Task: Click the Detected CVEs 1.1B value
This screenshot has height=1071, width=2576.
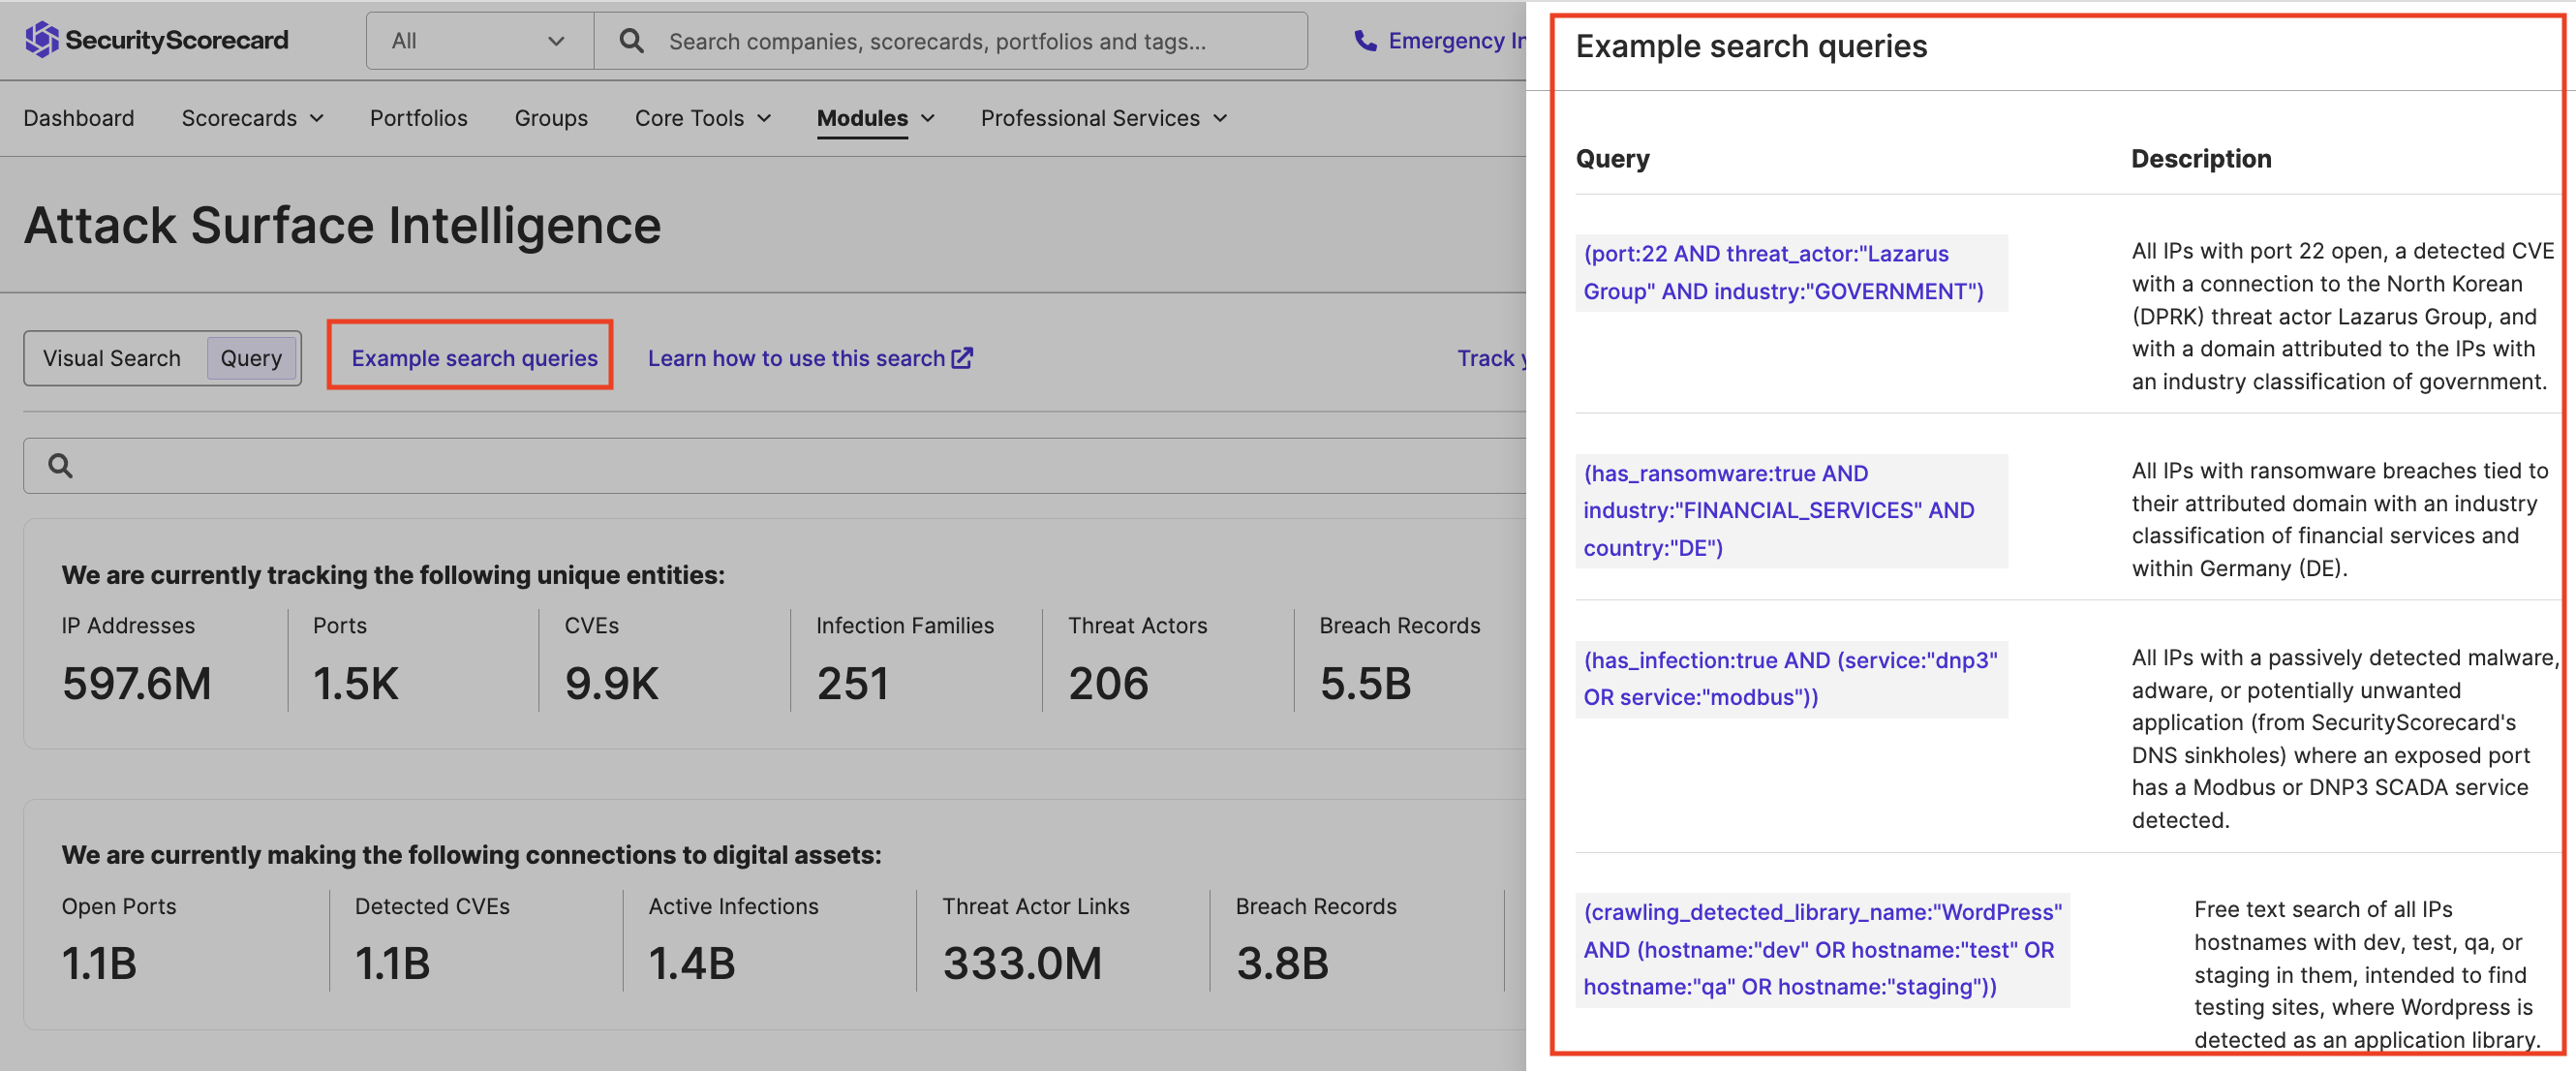Action: (x=392, y=964)
